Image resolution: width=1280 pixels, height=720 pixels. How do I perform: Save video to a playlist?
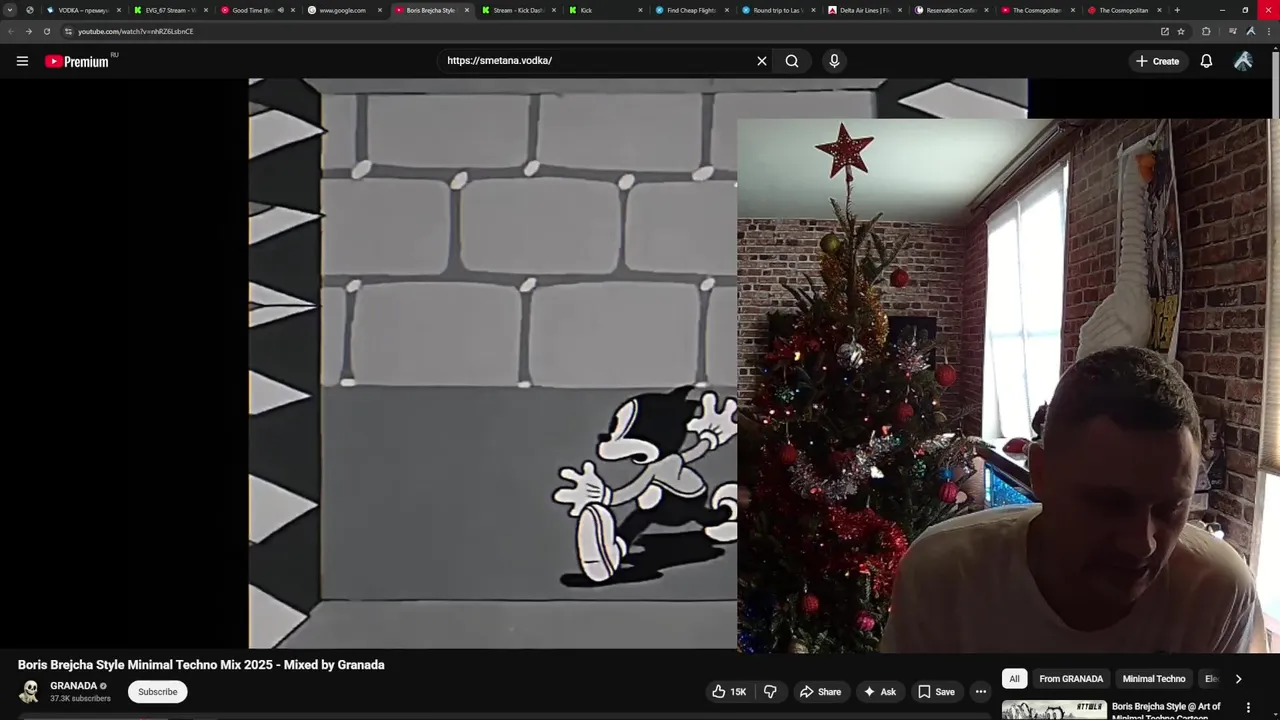[x=936, y=692]
